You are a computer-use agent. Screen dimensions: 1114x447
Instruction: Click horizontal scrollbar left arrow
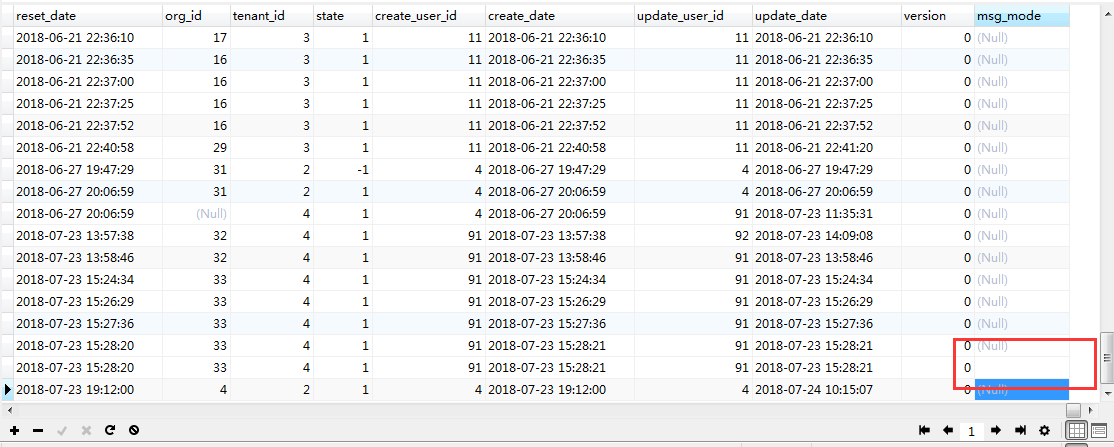(7, 410)
